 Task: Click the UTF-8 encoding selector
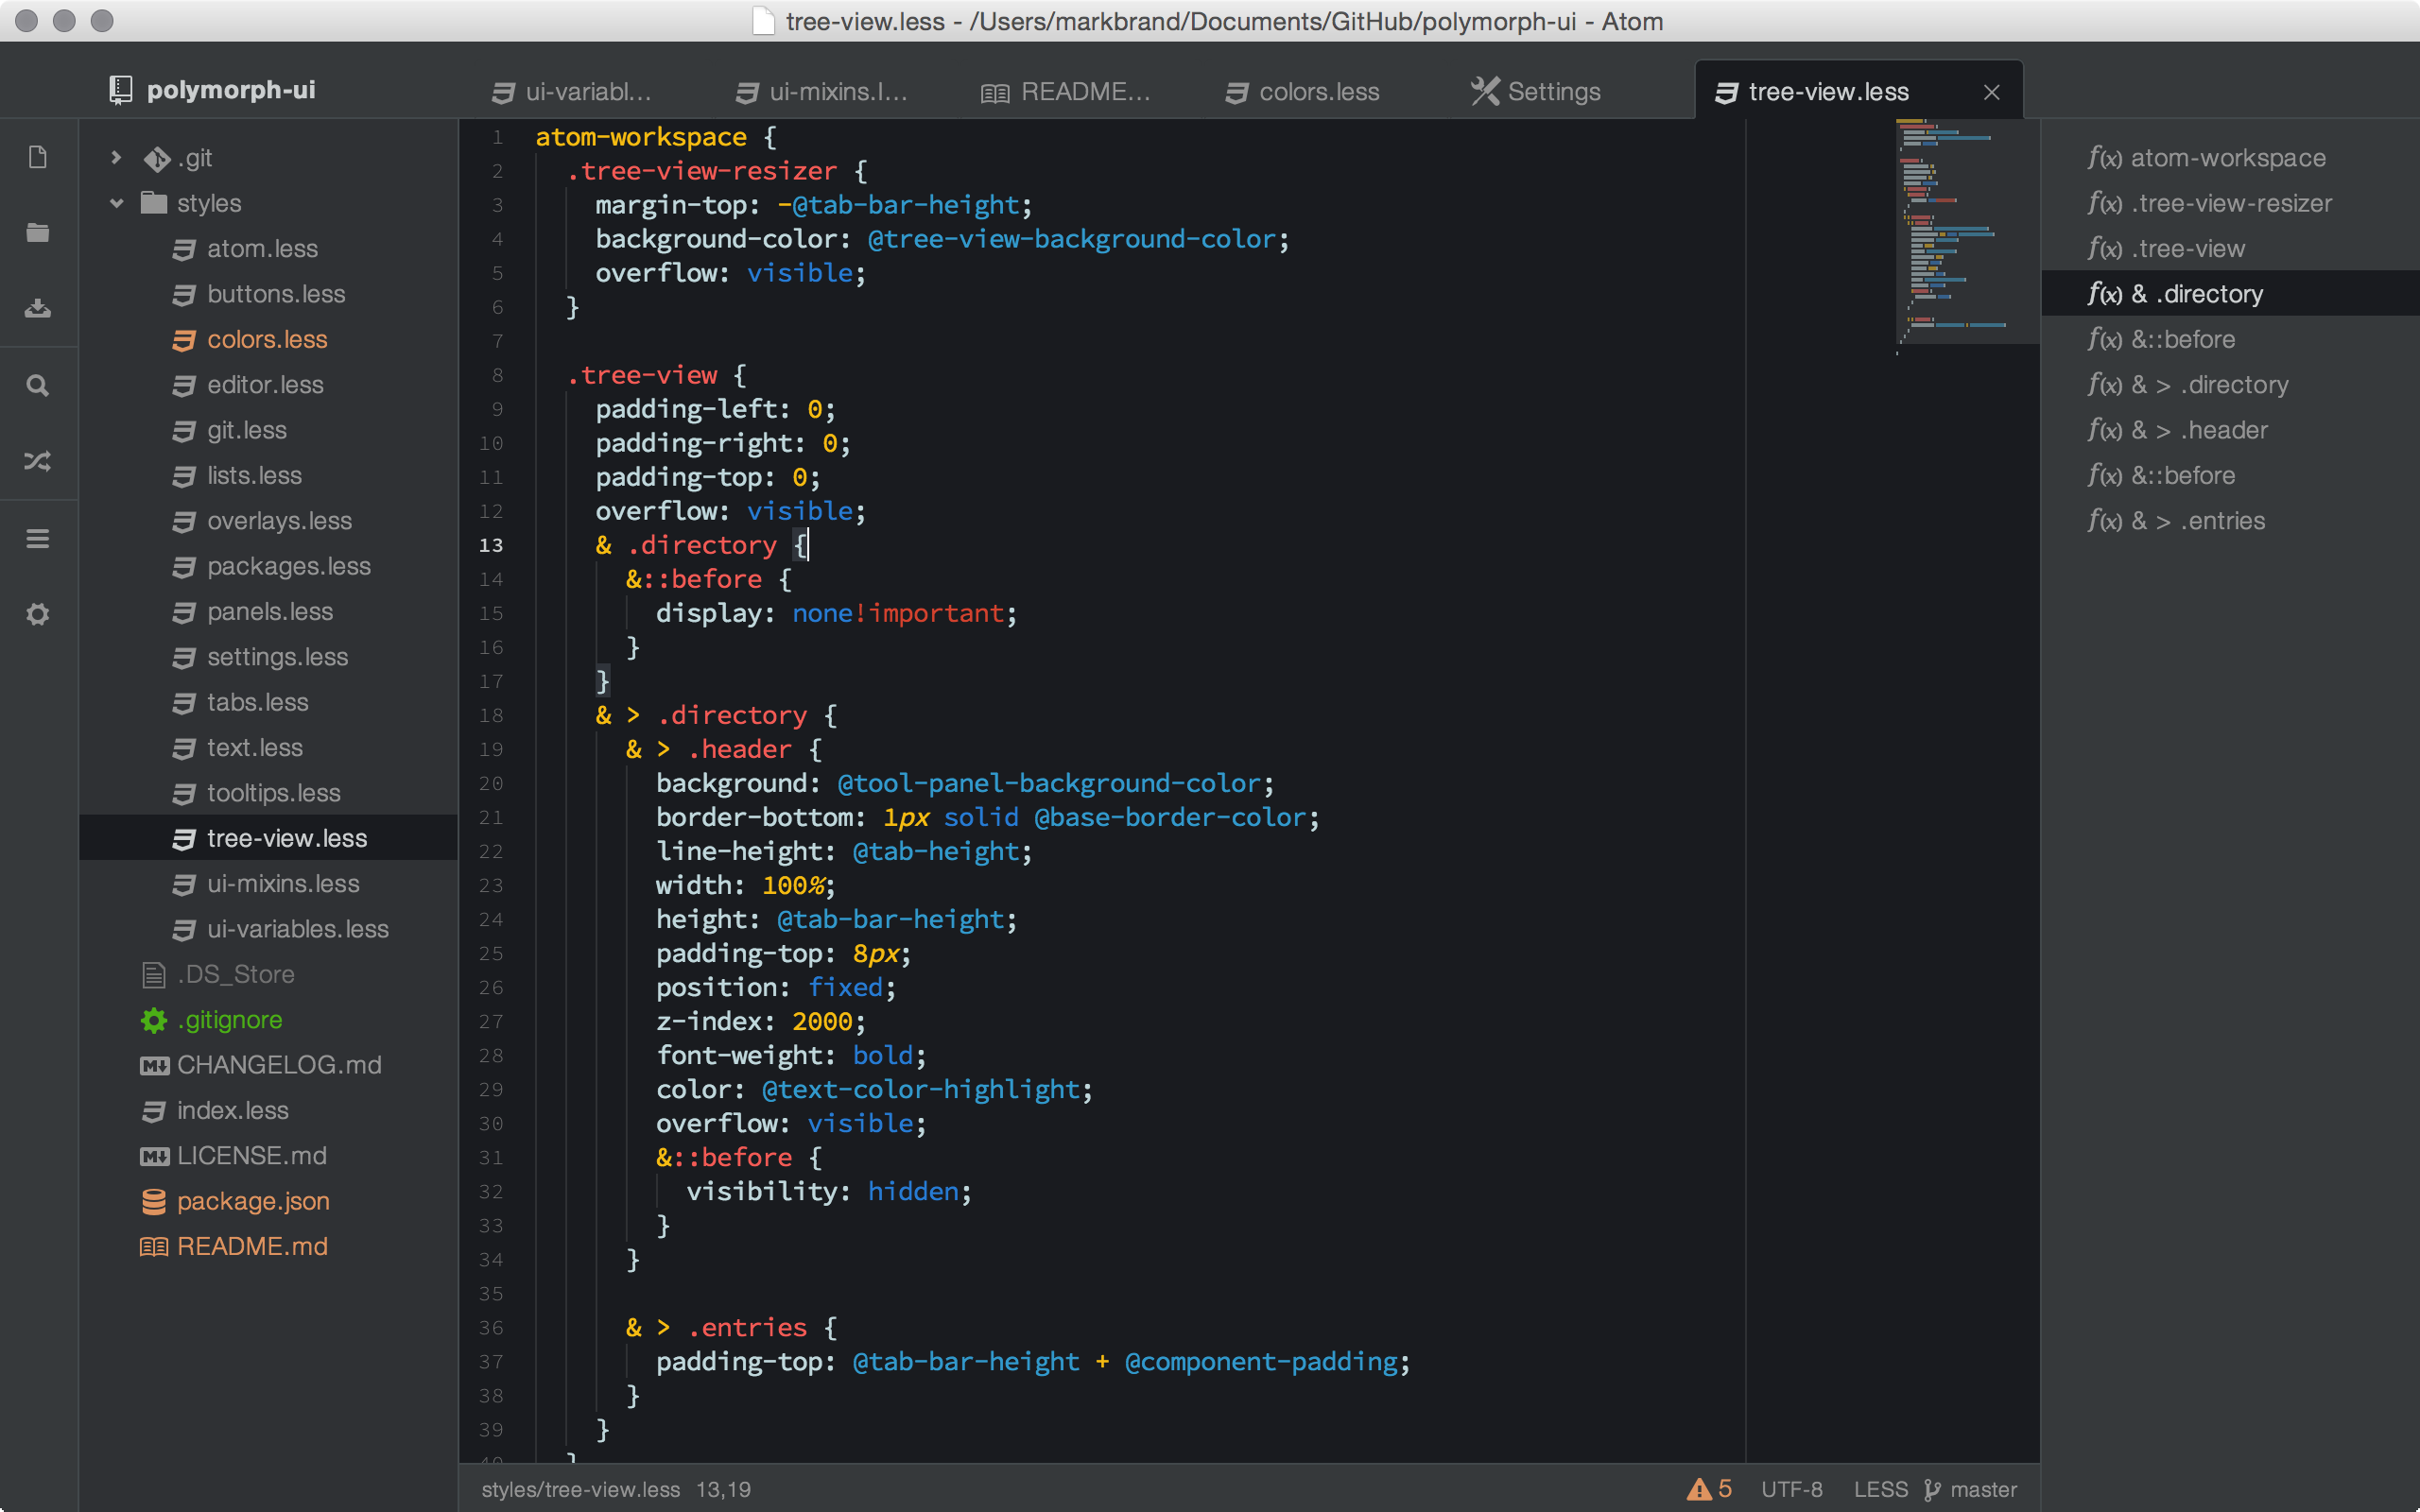1791,1489
